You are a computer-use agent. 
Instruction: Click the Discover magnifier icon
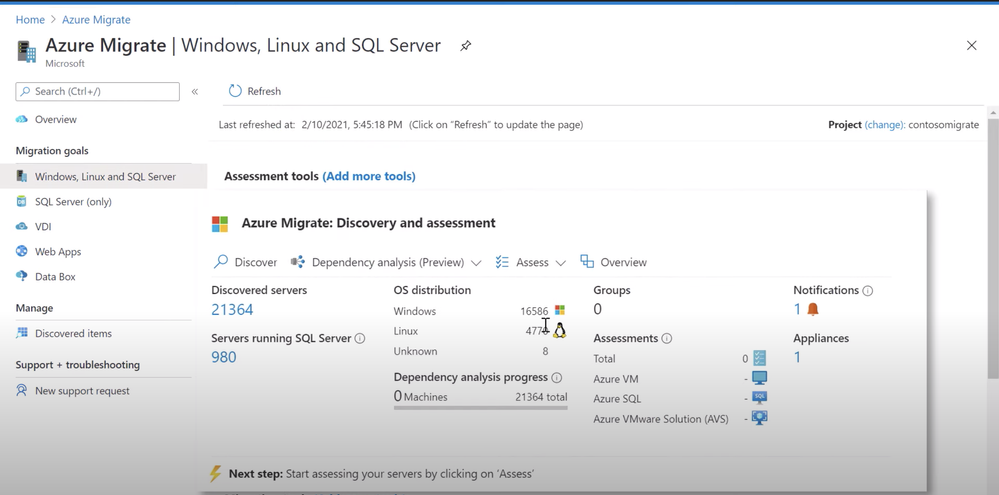coord(220,261)
